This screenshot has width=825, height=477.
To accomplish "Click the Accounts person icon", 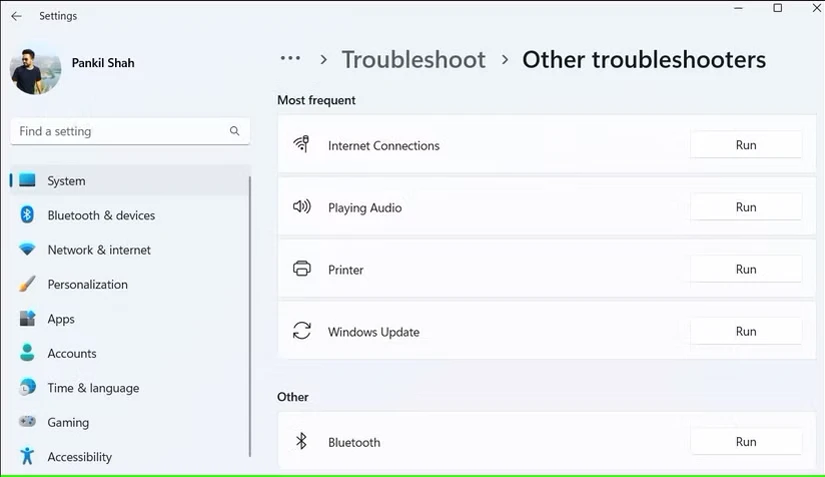I will tap(27, 352).
